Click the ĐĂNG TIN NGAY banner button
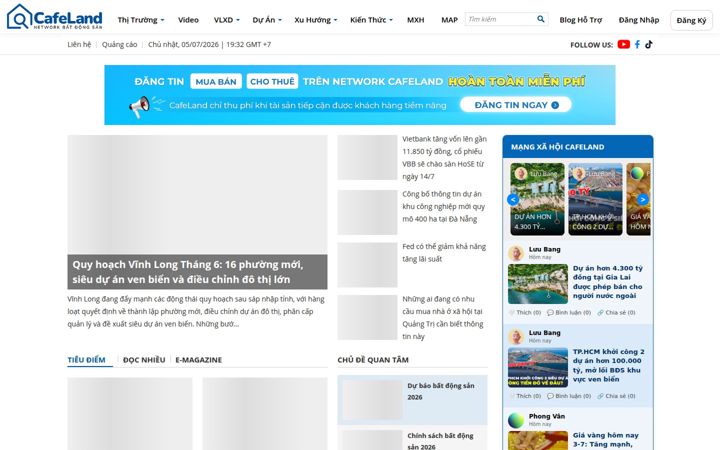The width and height of the screenshot is (720, 450). point(516,105)
